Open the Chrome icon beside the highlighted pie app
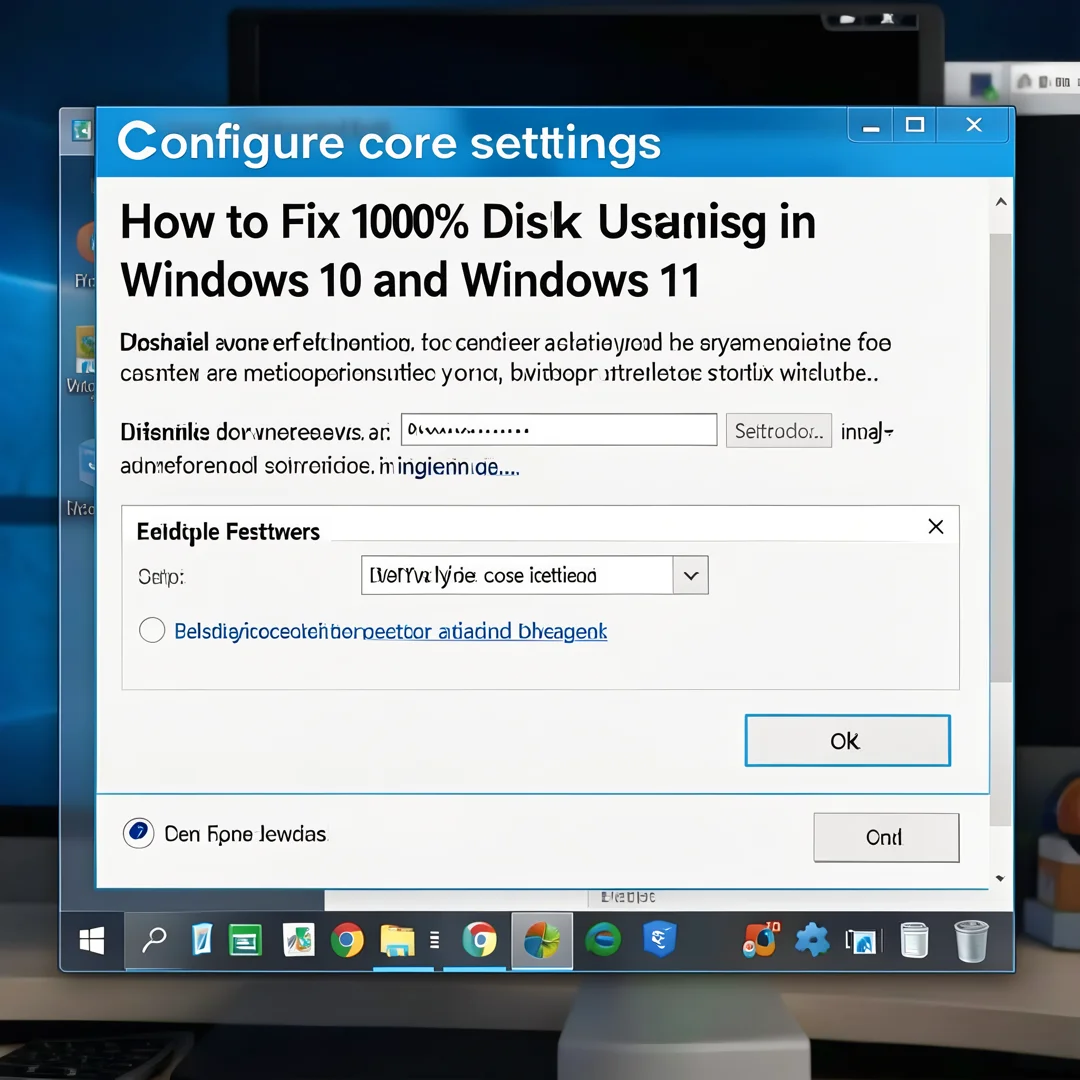The height and width of the screenshot is (1080, 1080). [x=479, y=939]
